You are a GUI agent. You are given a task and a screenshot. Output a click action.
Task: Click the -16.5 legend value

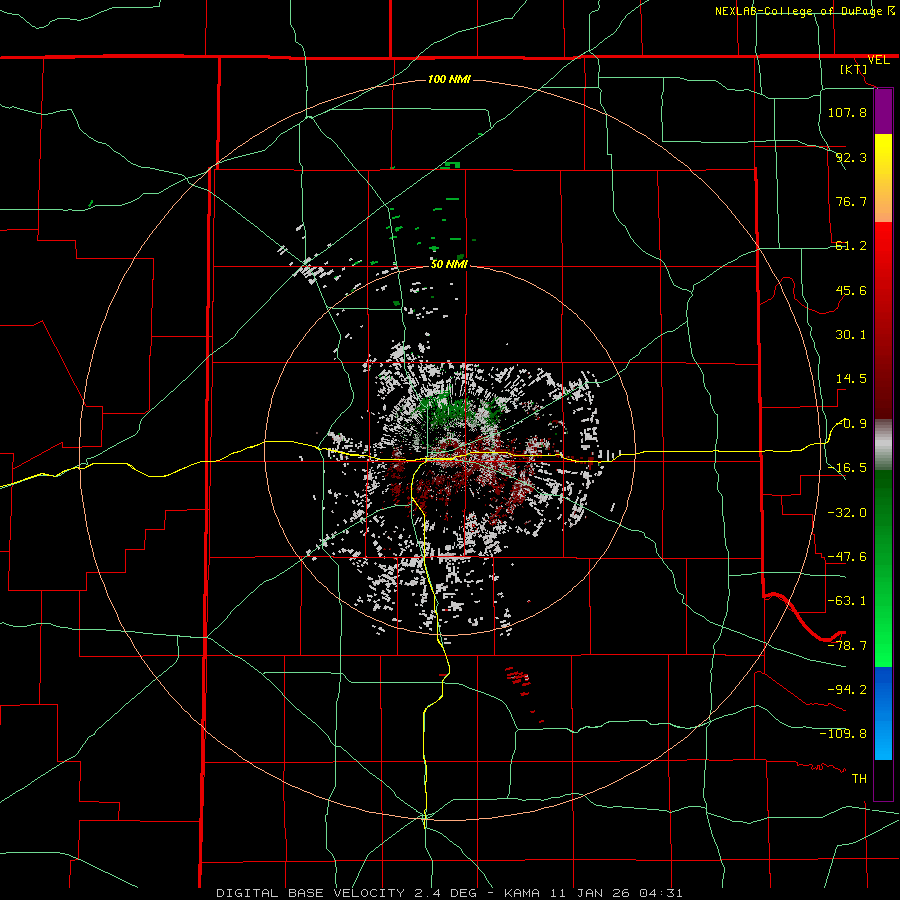click(847, 468)
